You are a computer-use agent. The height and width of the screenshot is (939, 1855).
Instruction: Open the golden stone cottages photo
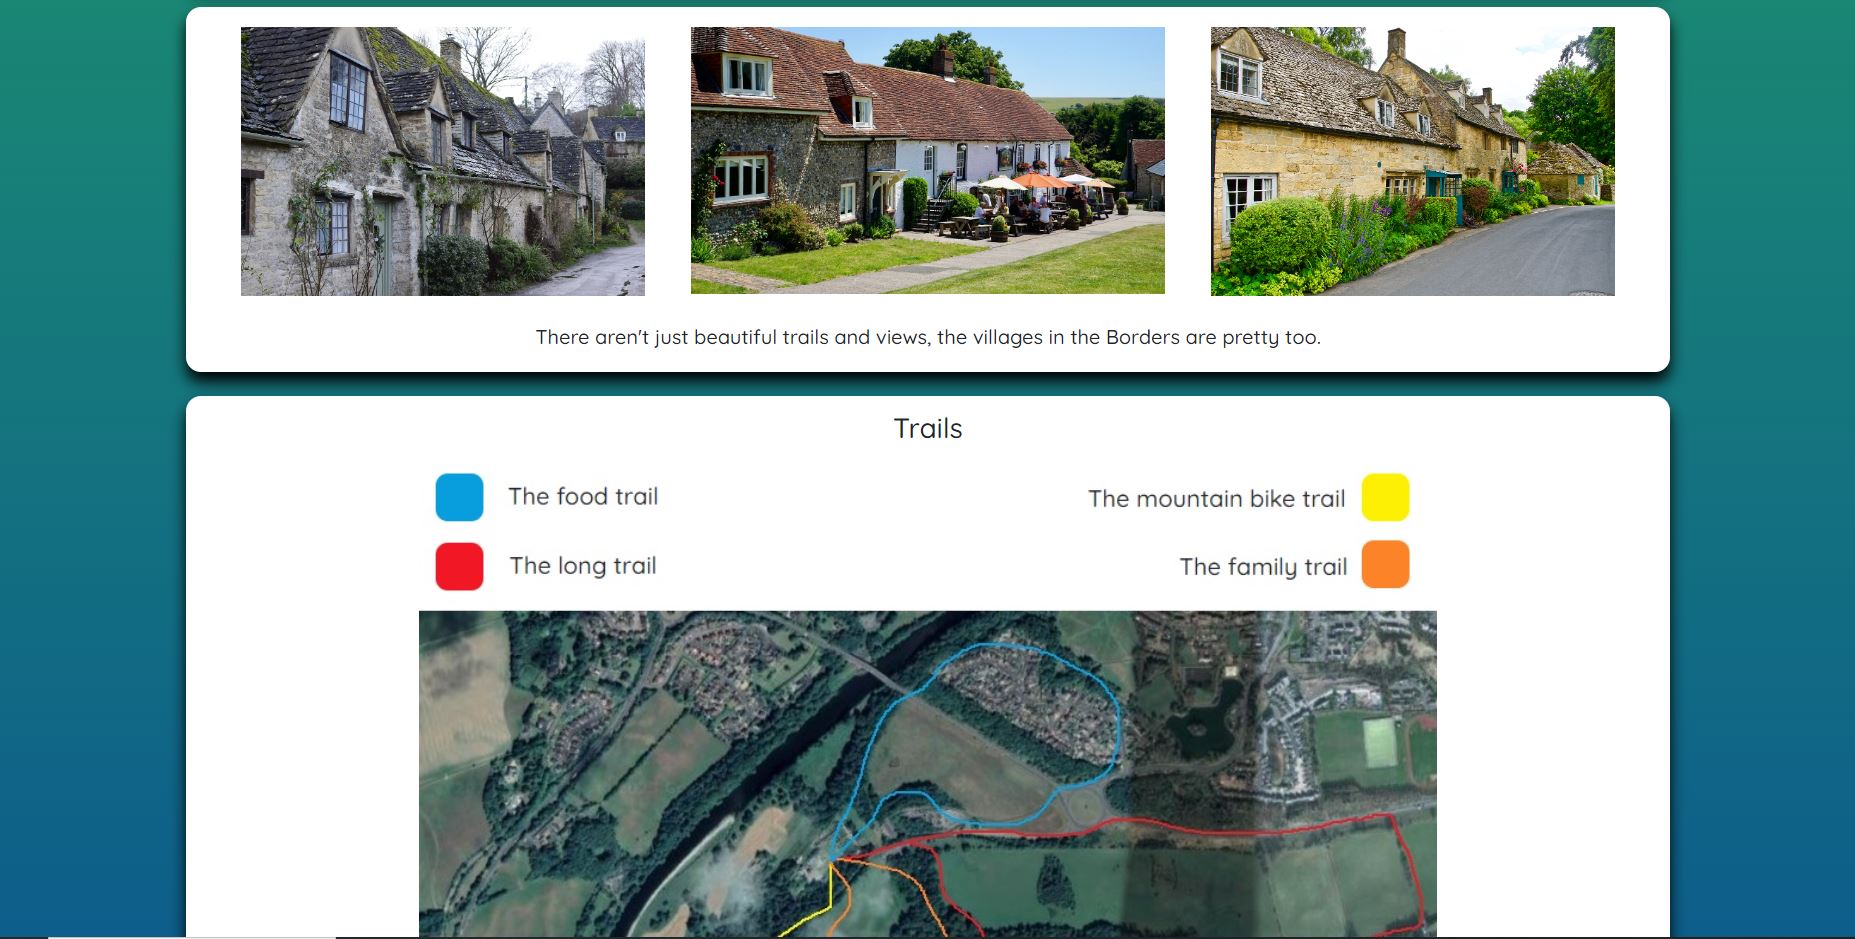pyautogui.click(x=1413, y=161)
